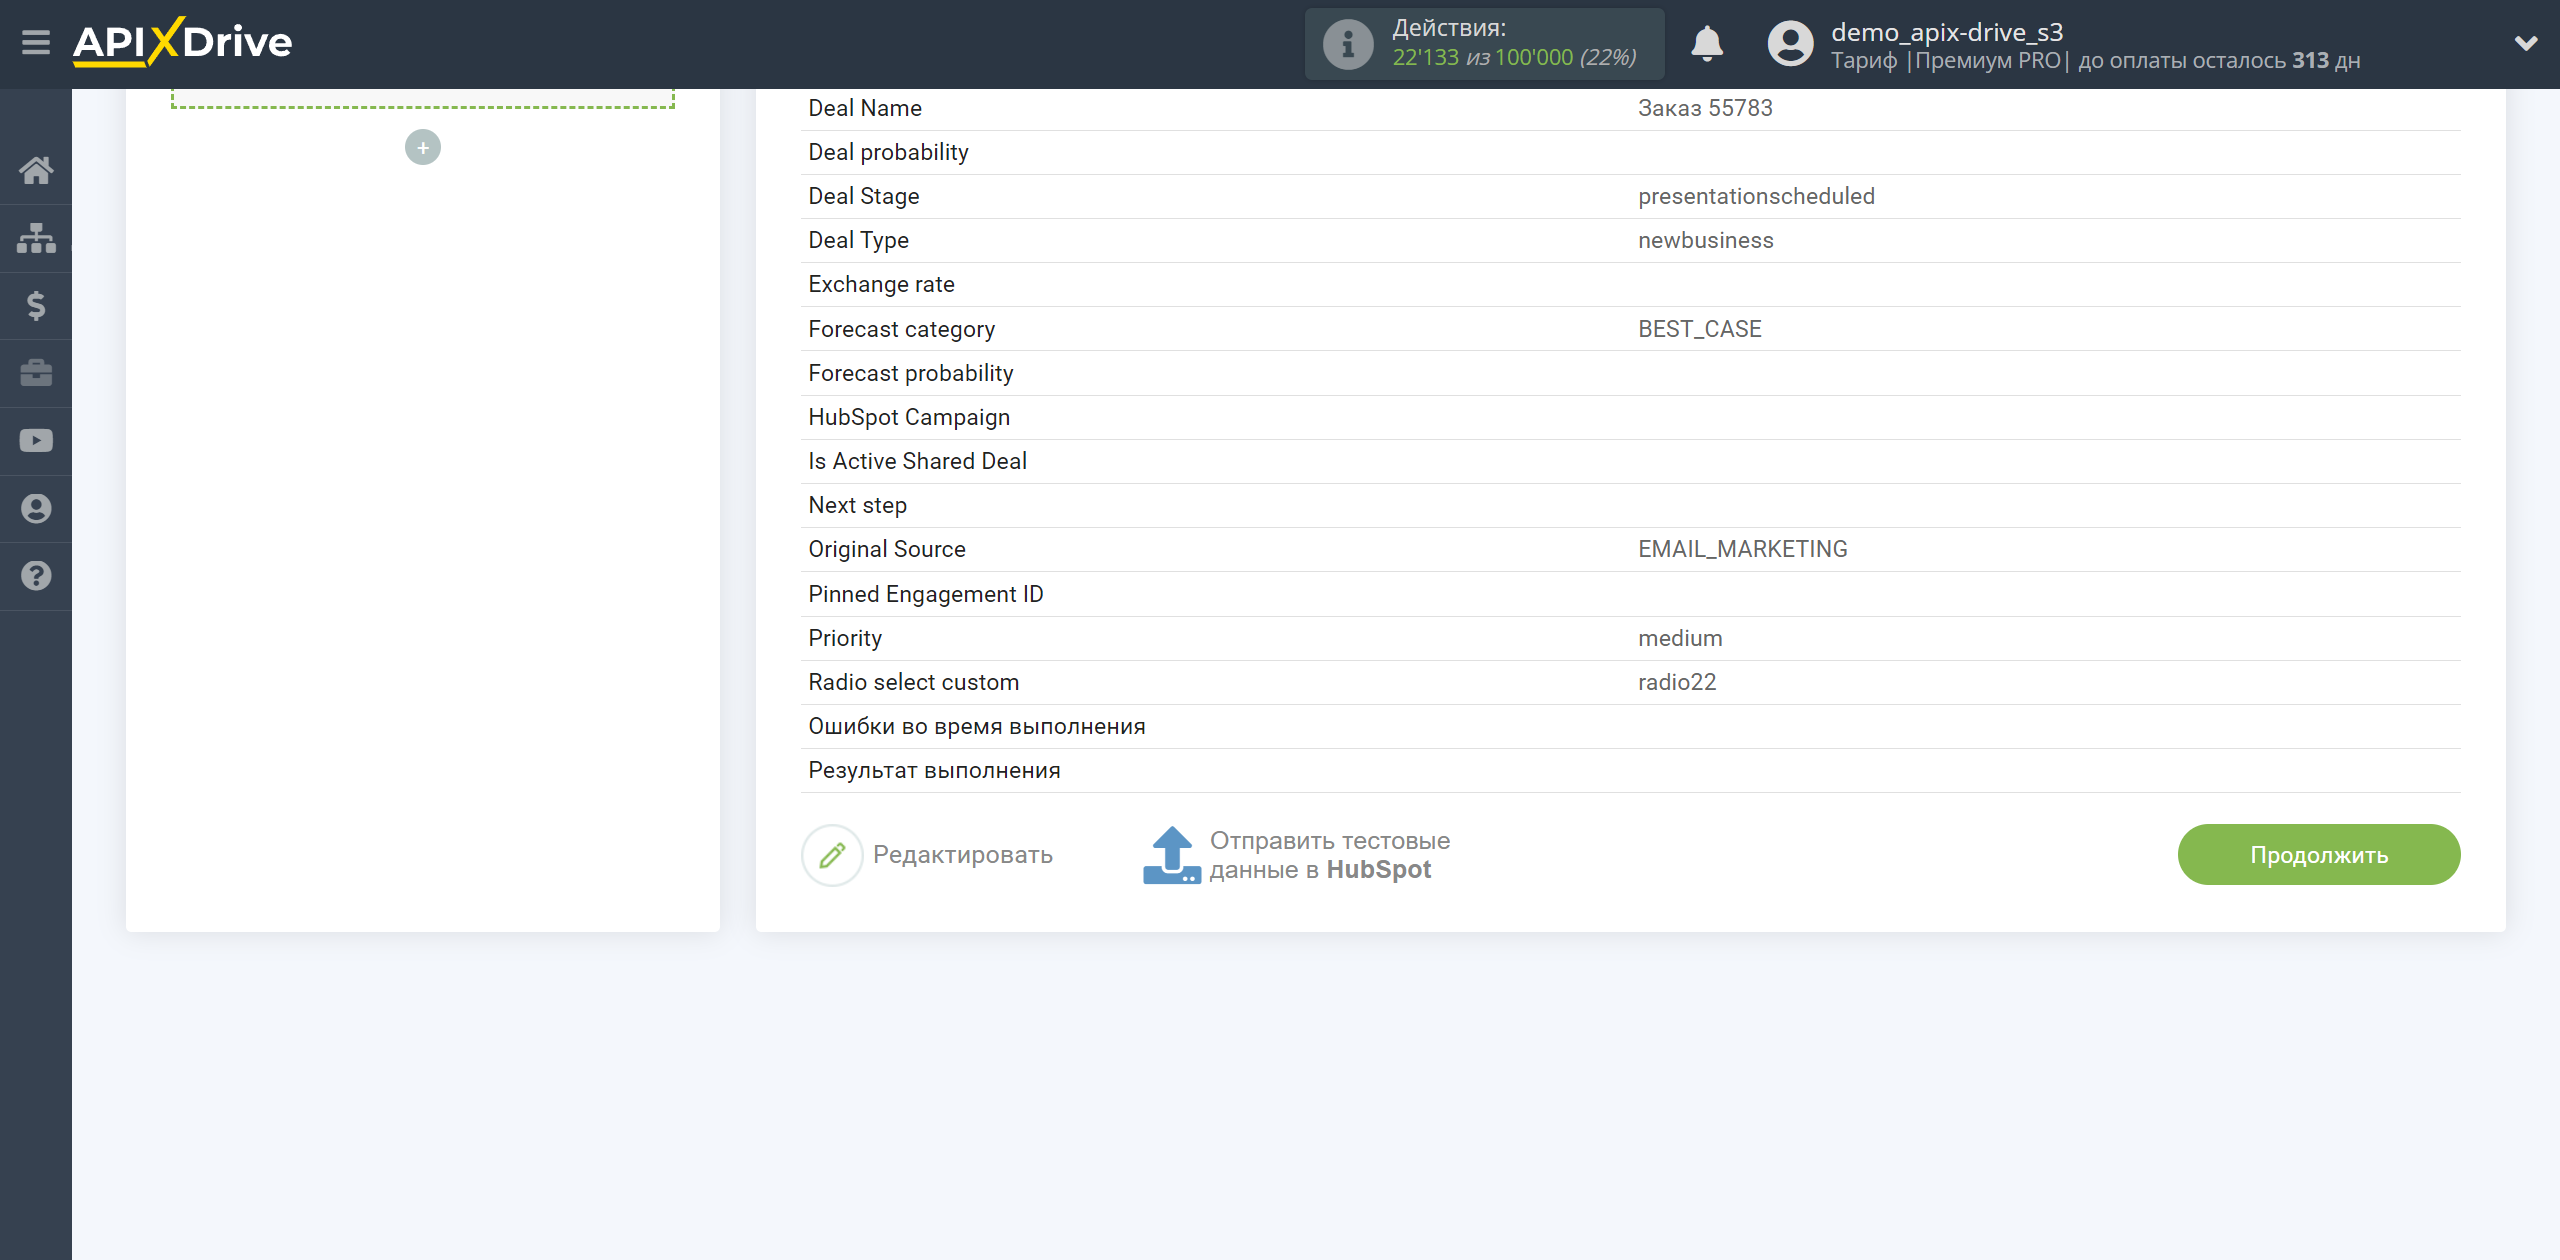2560x1260 pixels.
Task: Select the Deal Type label
Action: (858, 240)
